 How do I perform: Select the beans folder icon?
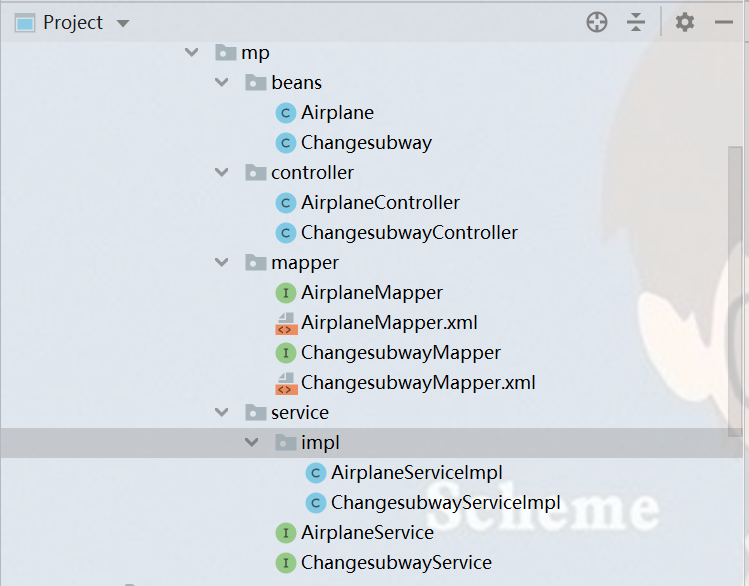point(256,83)
